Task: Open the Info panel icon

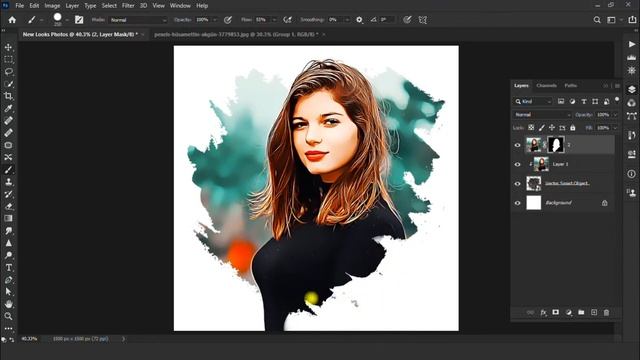Action: [631, 174]
